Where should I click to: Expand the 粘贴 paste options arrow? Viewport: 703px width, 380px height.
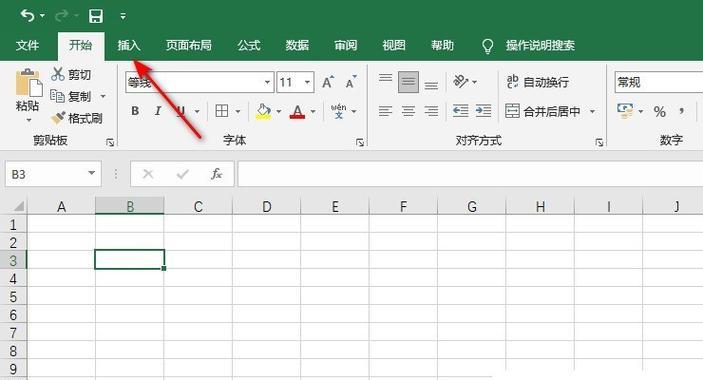[29, 120]
